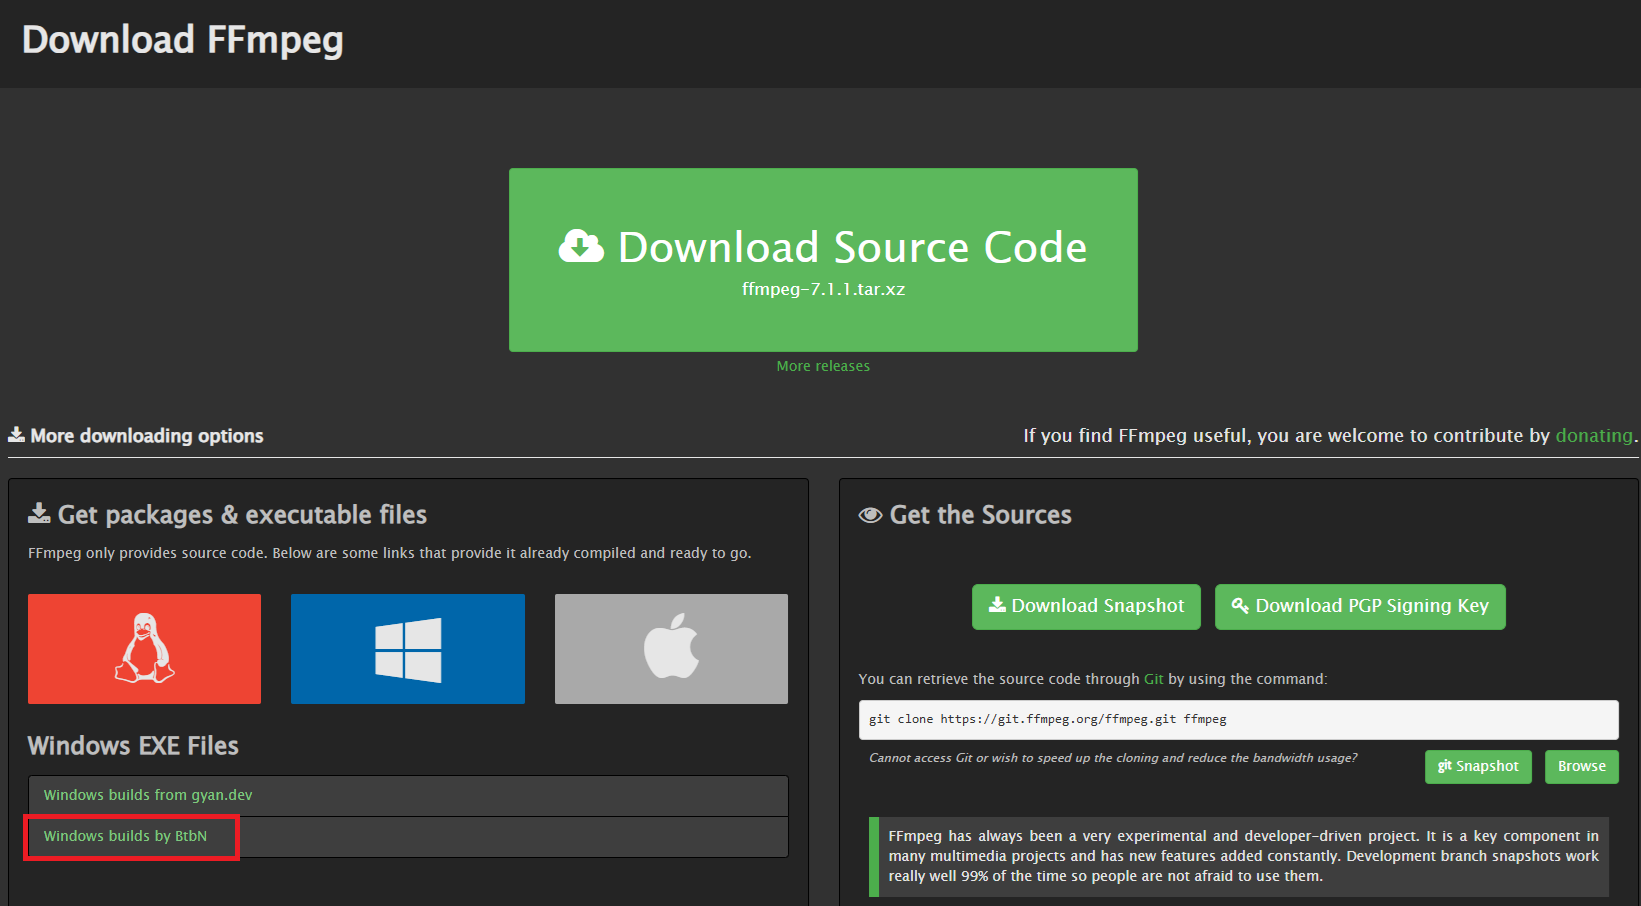Click the Get the Sources heading

point(980,515)
